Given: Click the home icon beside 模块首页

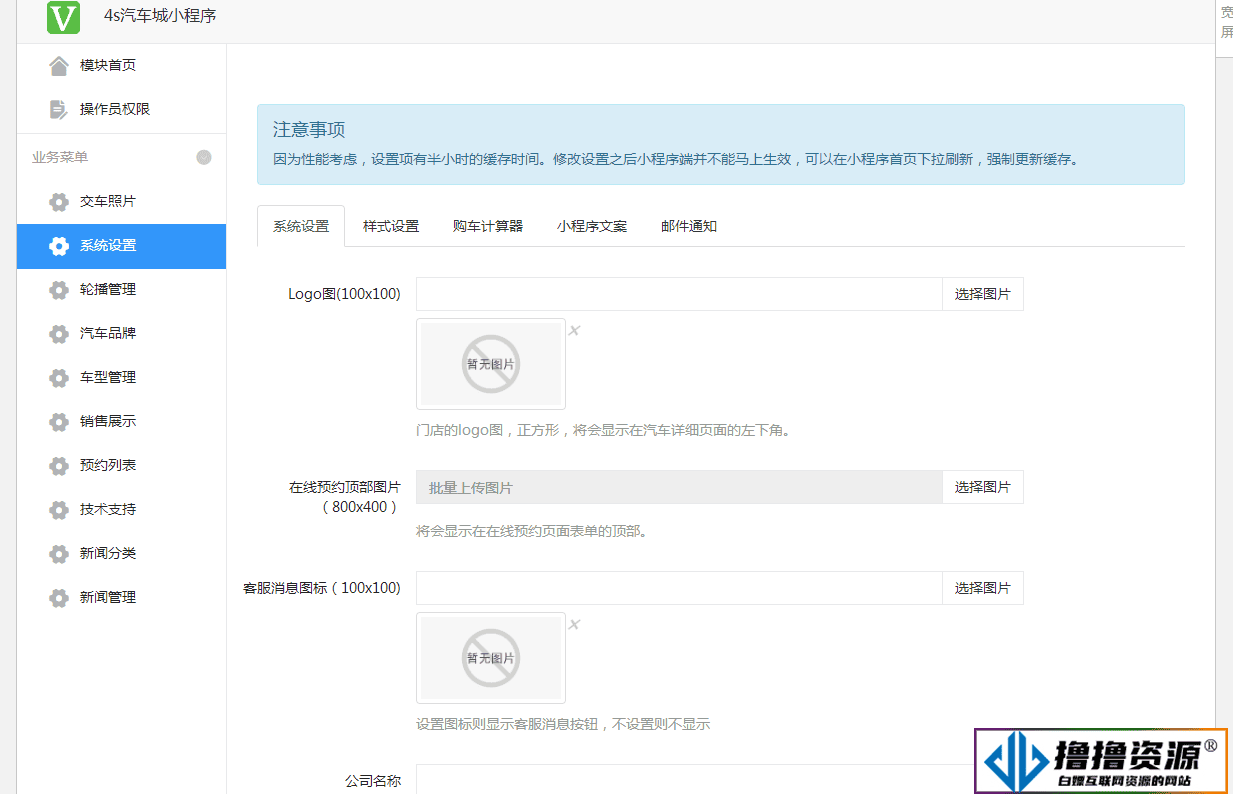Looking at the screenshot, I should pyautogui.click(x=59, y=65).
